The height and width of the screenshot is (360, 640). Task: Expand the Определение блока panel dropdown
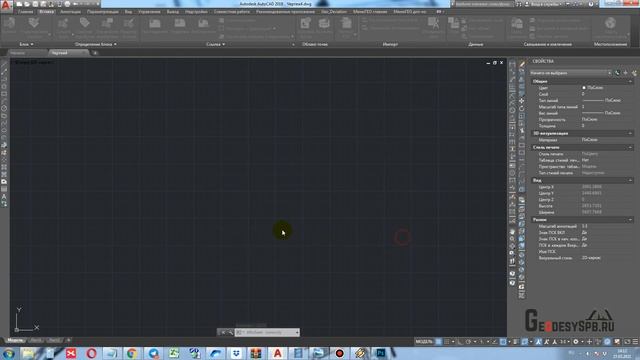[x=96, y=44]
